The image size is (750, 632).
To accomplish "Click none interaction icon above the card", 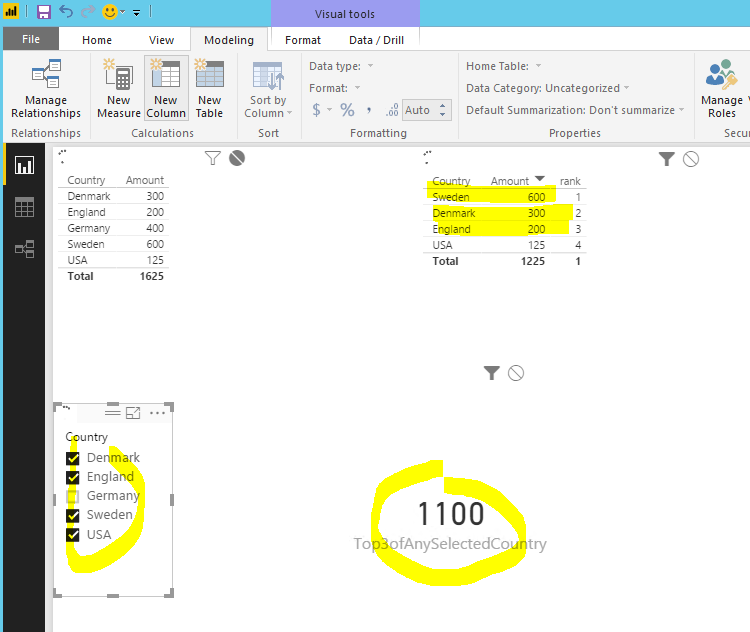I will pyautogui.click(x=516, y=373).
